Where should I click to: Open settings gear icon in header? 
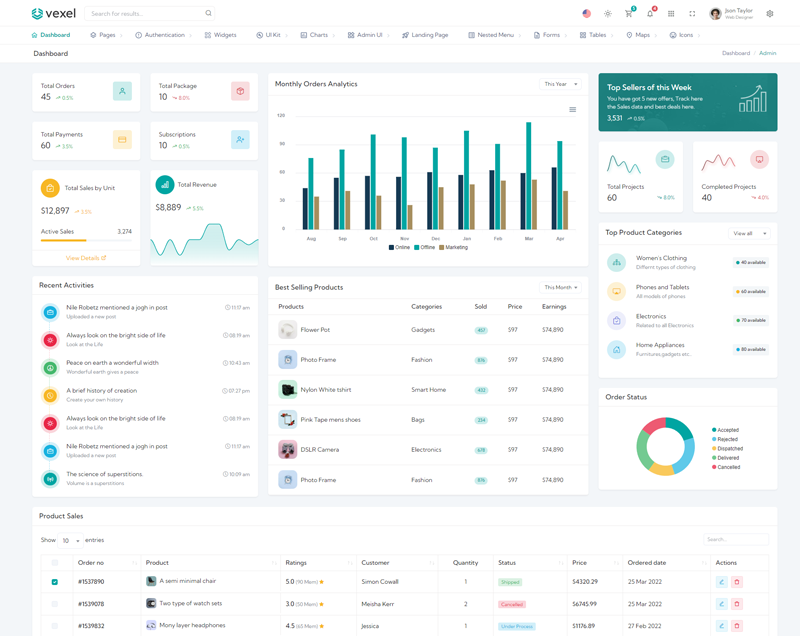pyautogui.click(x=770, y=14)
